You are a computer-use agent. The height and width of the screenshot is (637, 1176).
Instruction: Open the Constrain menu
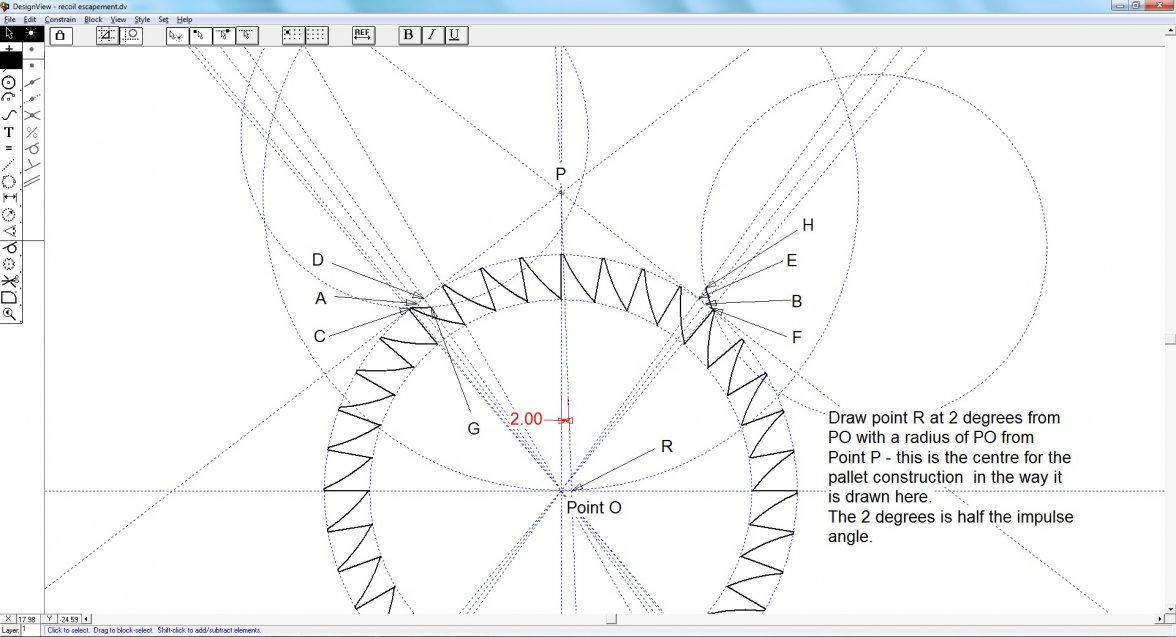(x=60, y=19)
